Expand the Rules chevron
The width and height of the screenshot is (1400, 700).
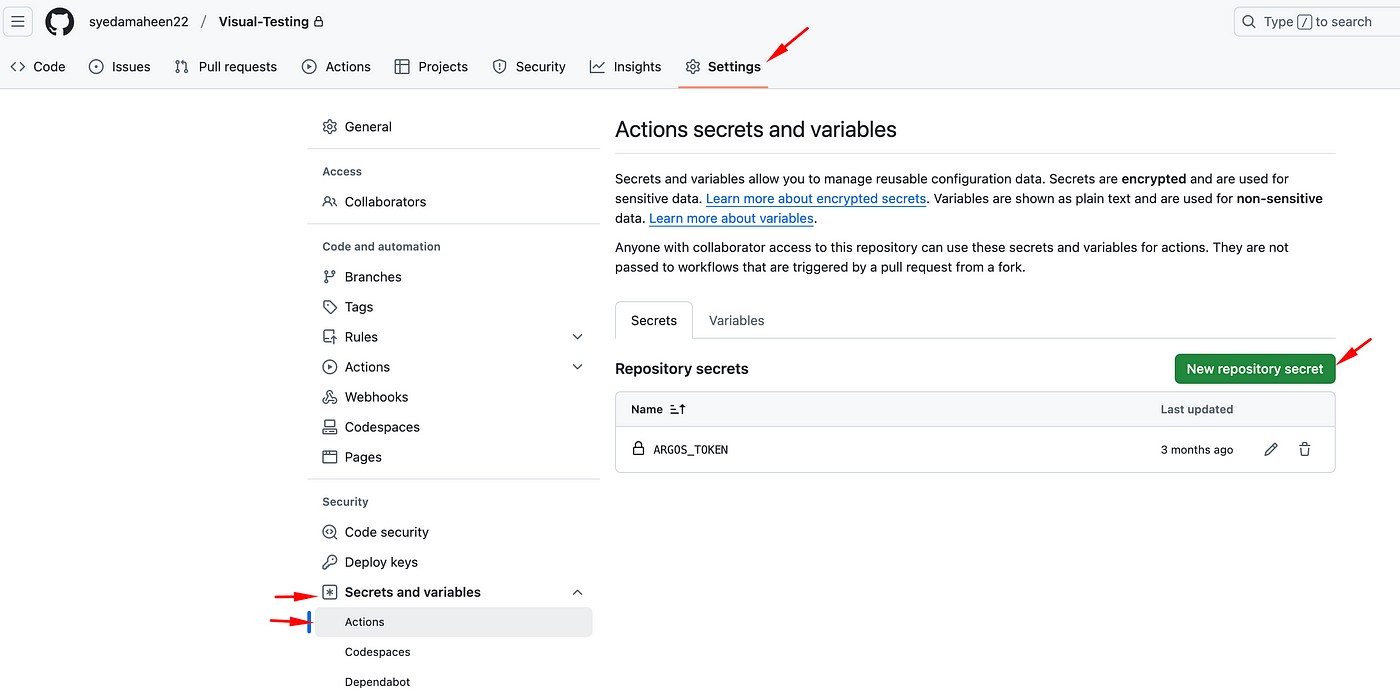pyautogui.click(x=577, y=337)
